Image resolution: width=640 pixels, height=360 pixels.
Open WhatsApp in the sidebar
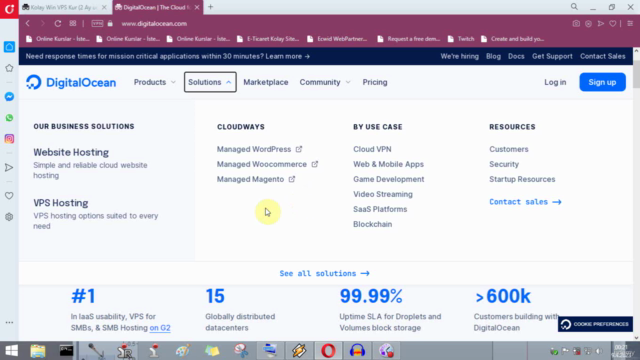(9, 118)
